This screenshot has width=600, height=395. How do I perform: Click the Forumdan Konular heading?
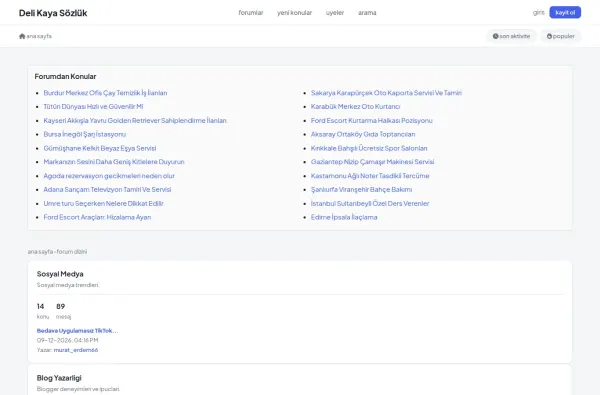(65, 77)
